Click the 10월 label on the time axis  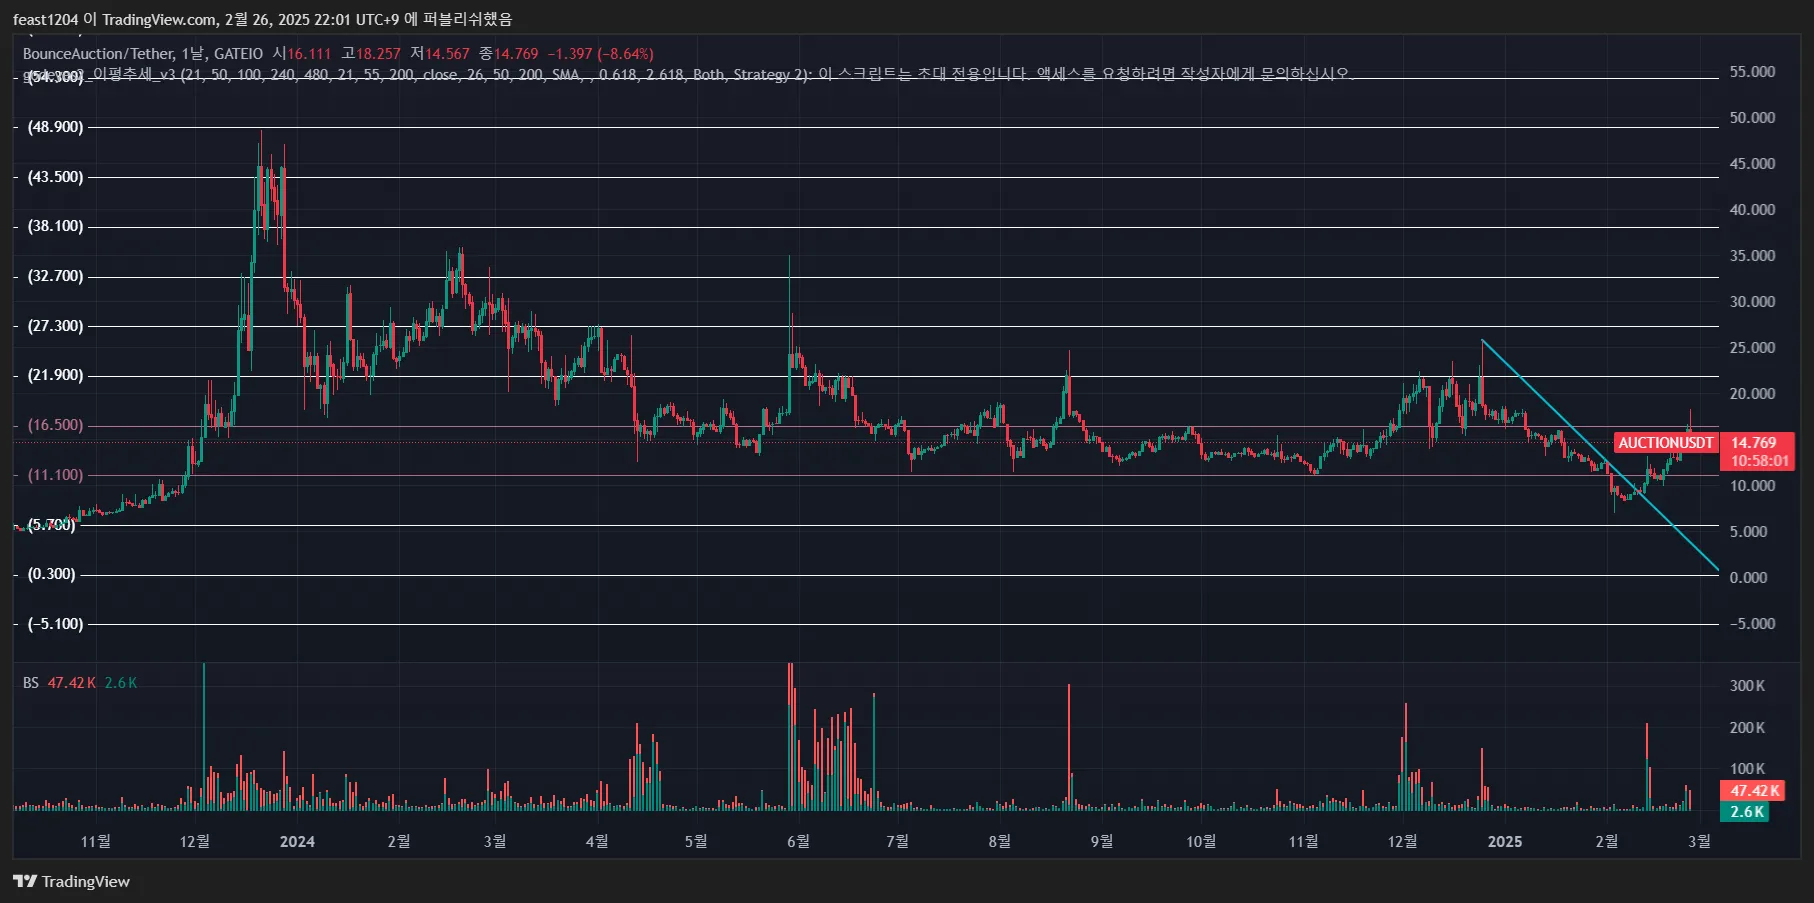[1201, 842]
